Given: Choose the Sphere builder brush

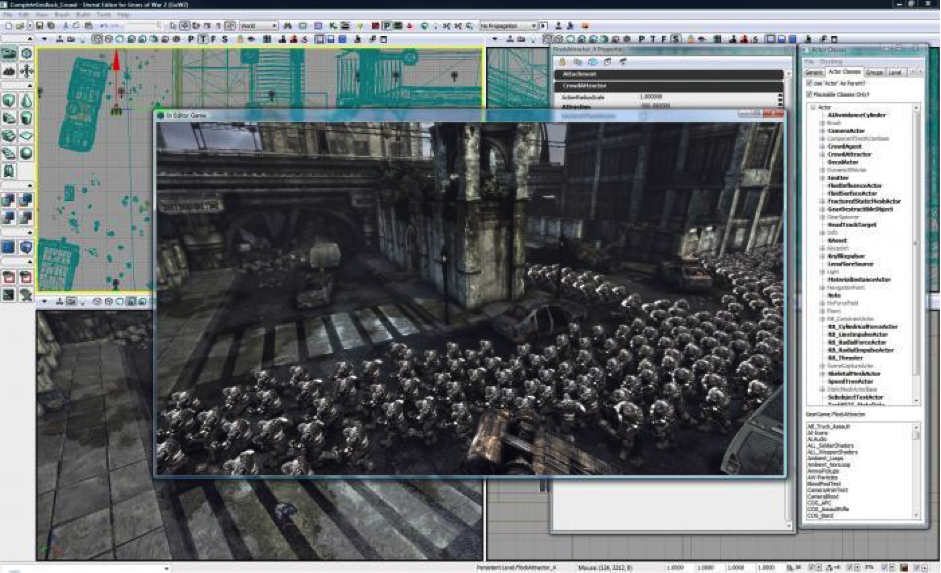Looking at the screenshot, I should click(26, 154).
